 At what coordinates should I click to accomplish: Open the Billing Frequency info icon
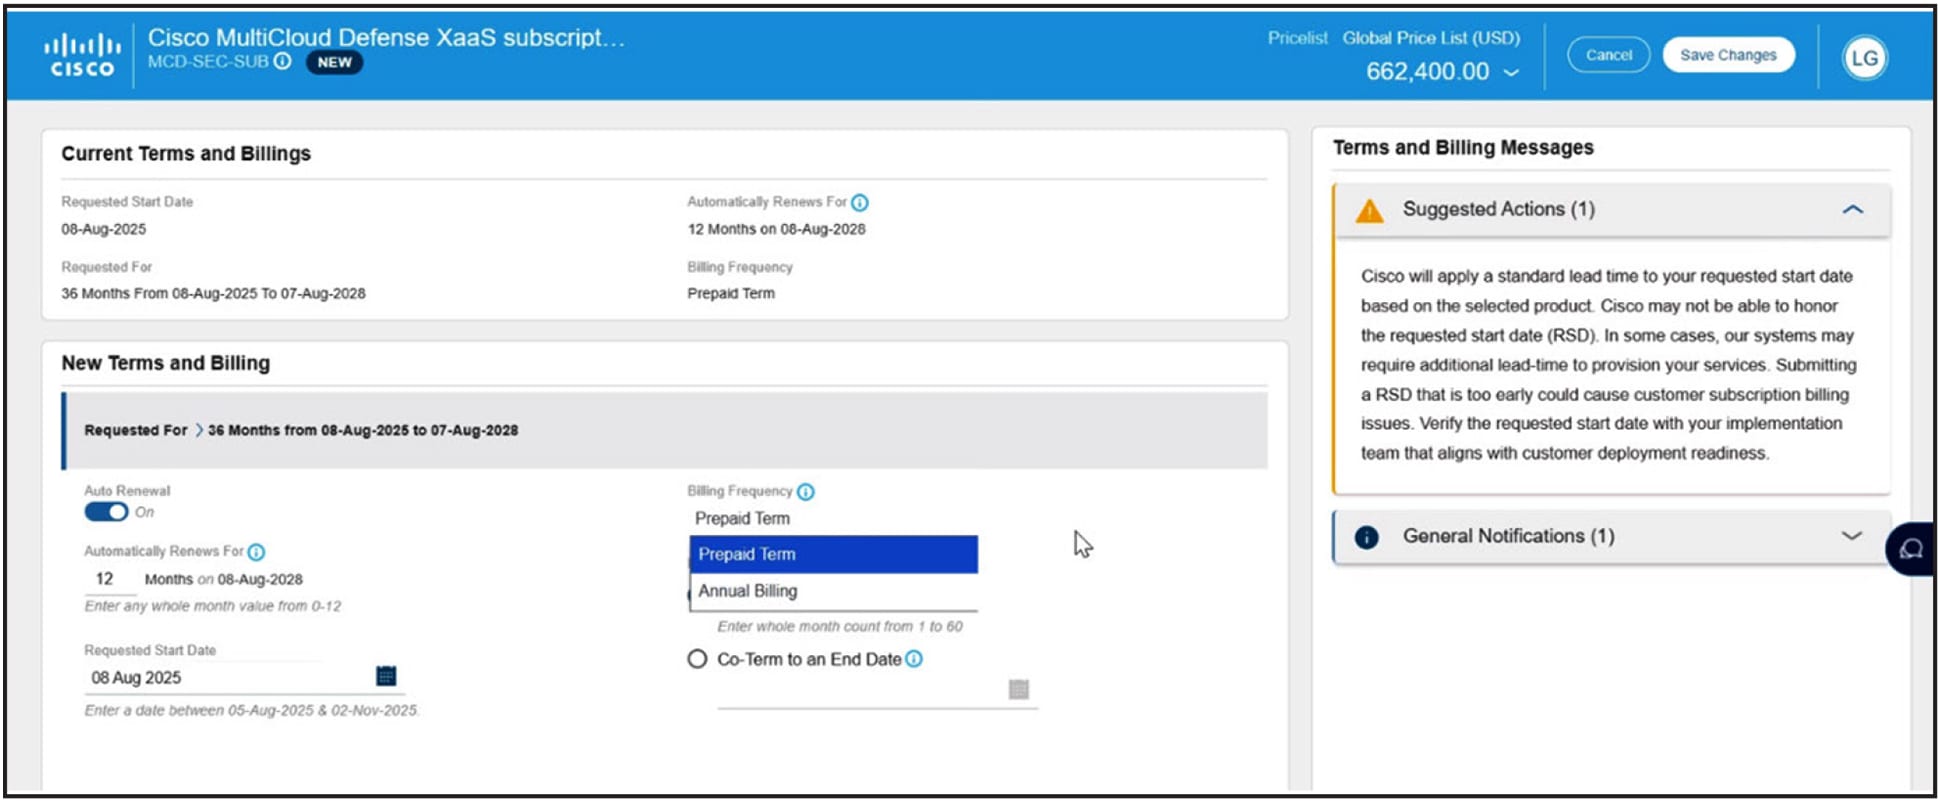(x=806, y=492)
